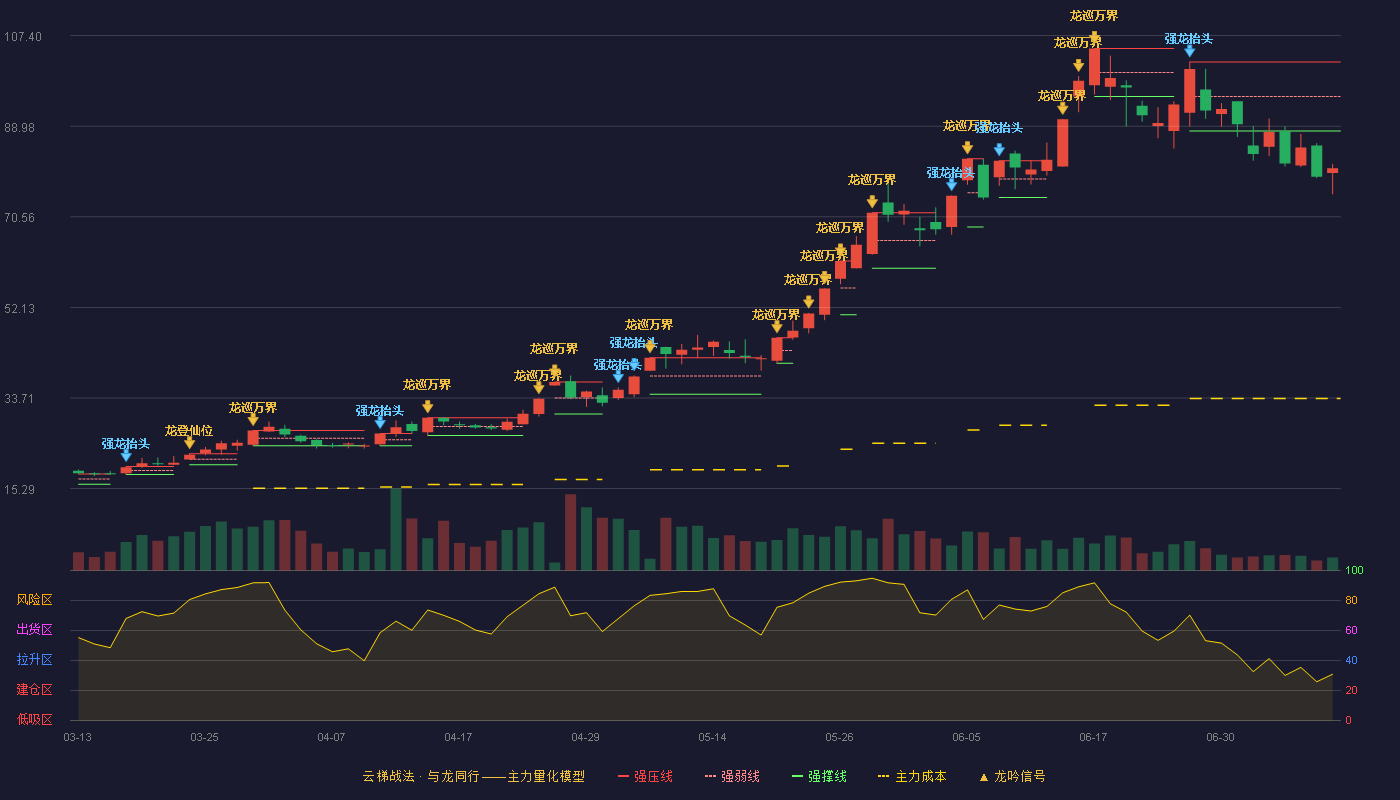Click the 03-13 date label
Viewport: 1400px width, 800px height.
(x=78, y=737)
